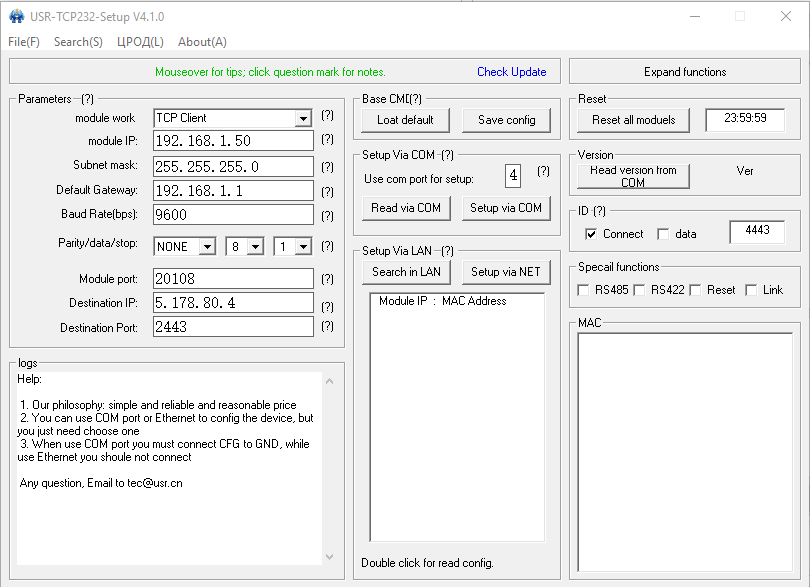810x587 pixels.
Task: Open the parity NONE dropdown
Action: (x=207, y=246)
